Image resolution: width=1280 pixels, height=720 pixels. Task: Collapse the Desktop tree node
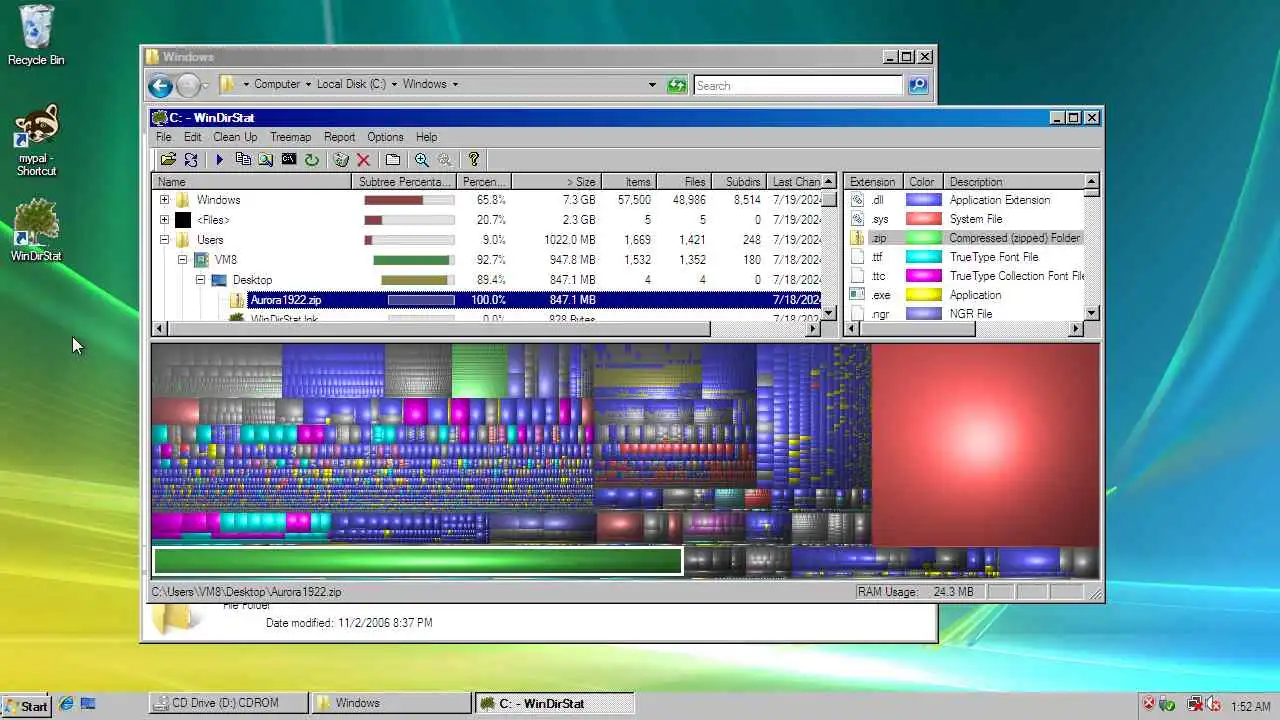(x=200, y=280)
